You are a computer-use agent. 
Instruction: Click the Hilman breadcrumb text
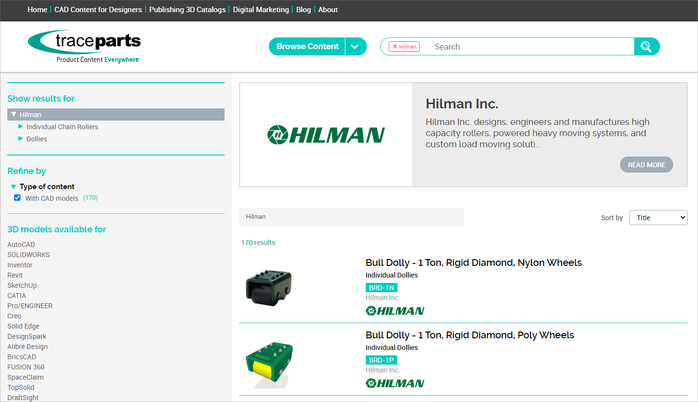click(256, 217)
